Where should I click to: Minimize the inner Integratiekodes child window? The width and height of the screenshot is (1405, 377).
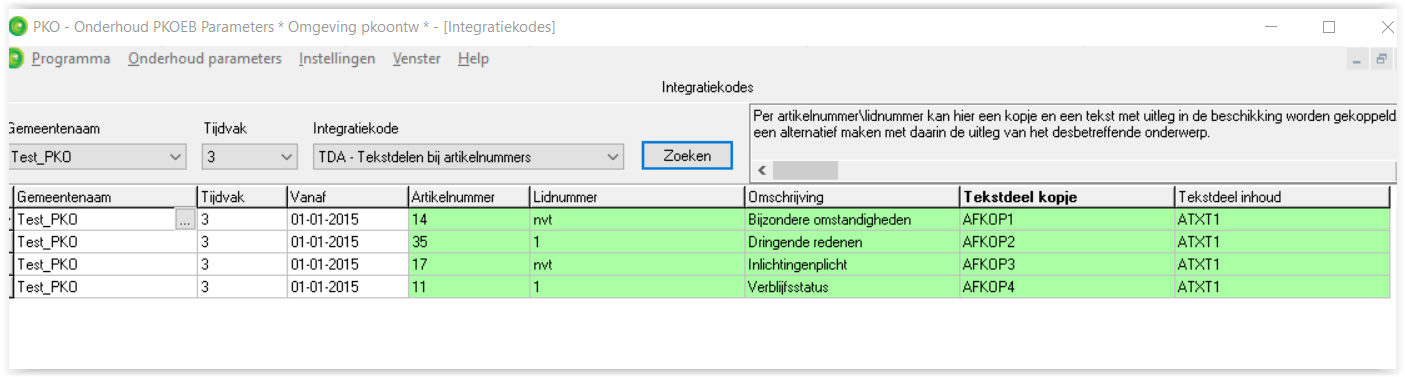pyautogui.click(x=1358, y=59)
